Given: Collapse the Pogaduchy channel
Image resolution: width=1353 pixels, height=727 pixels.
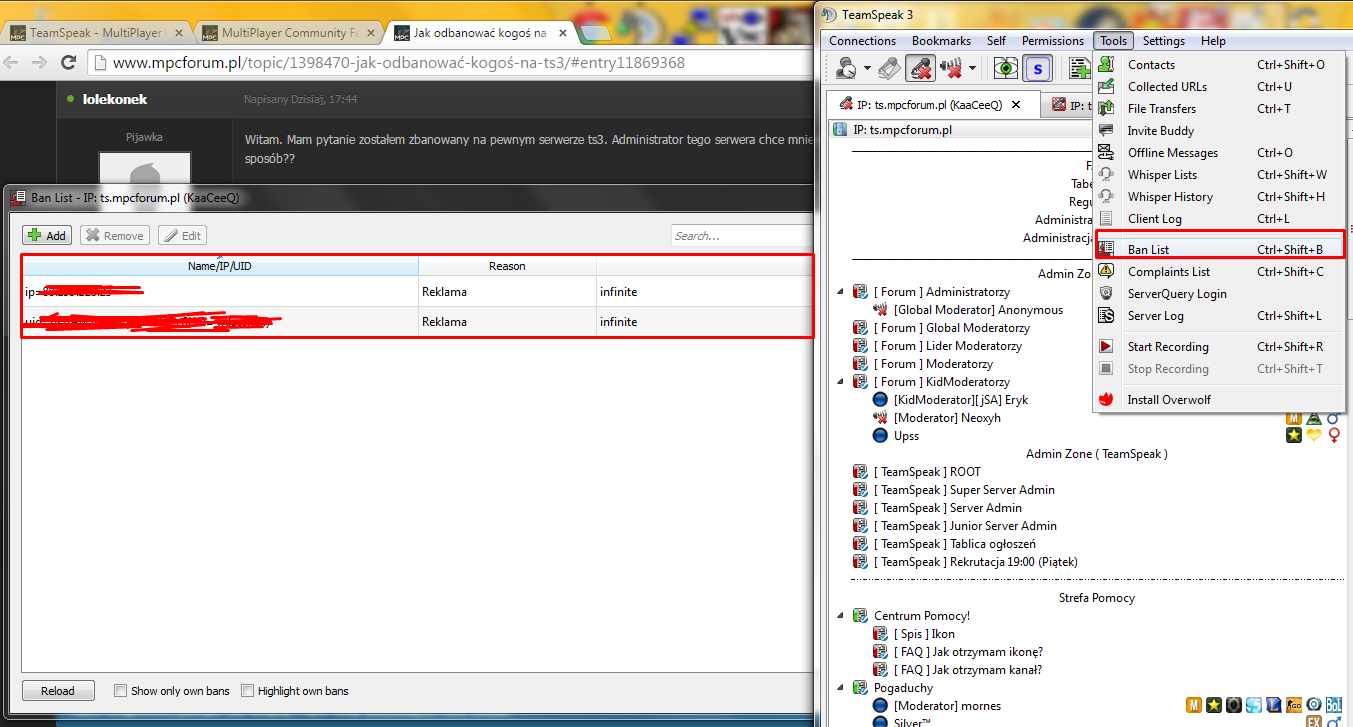Looking at the screenshot, I should 840,688.
